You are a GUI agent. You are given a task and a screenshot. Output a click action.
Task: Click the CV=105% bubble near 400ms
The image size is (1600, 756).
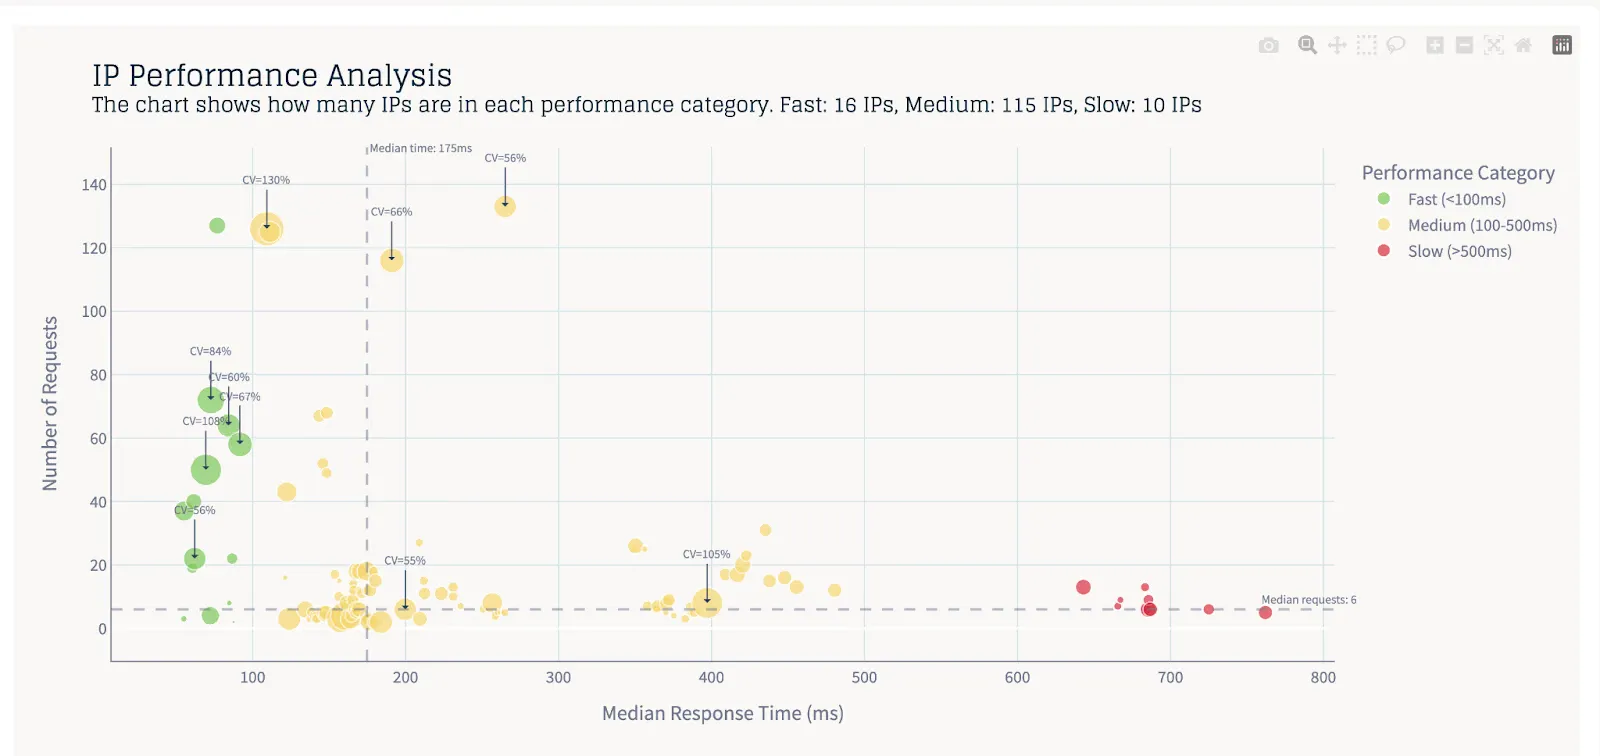pyautogui.click(x=707, y=604)
